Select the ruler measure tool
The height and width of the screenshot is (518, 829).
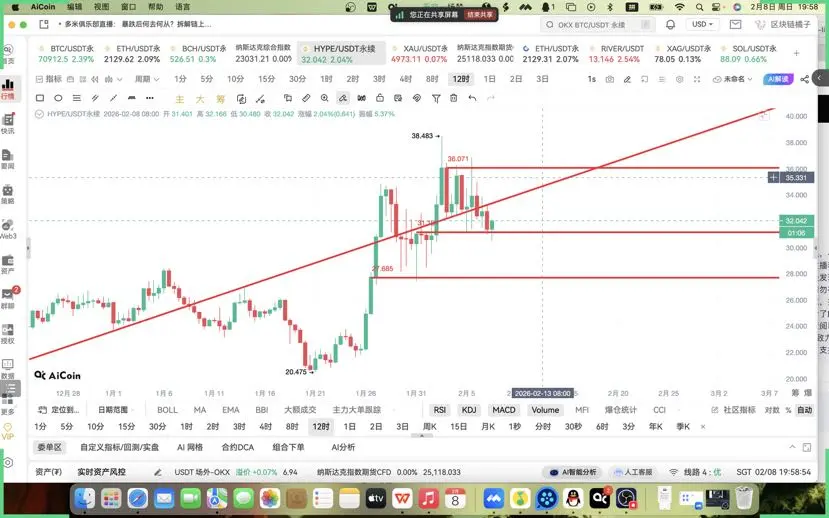306,98
